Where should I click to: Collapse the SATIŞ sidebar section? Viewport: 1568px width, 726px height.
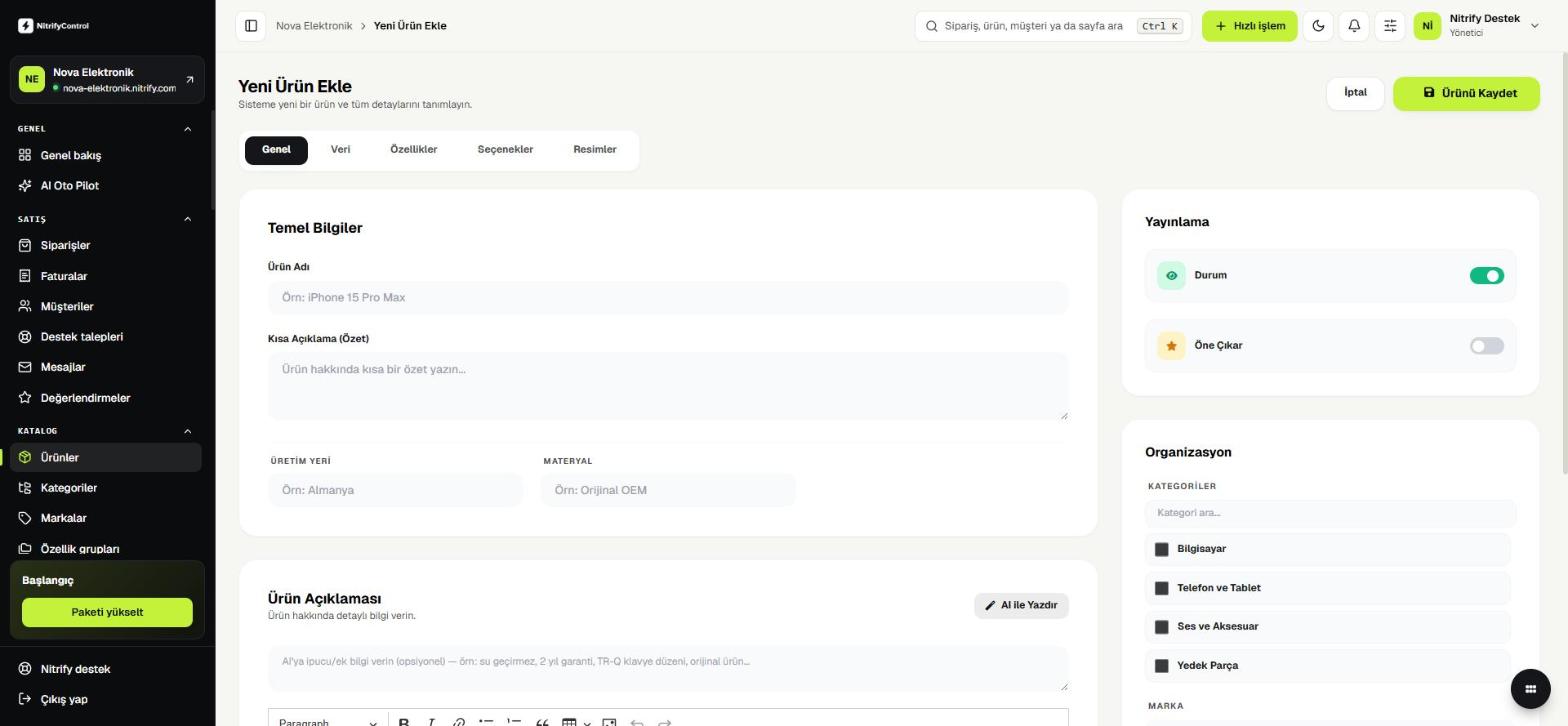coord(187,219)
